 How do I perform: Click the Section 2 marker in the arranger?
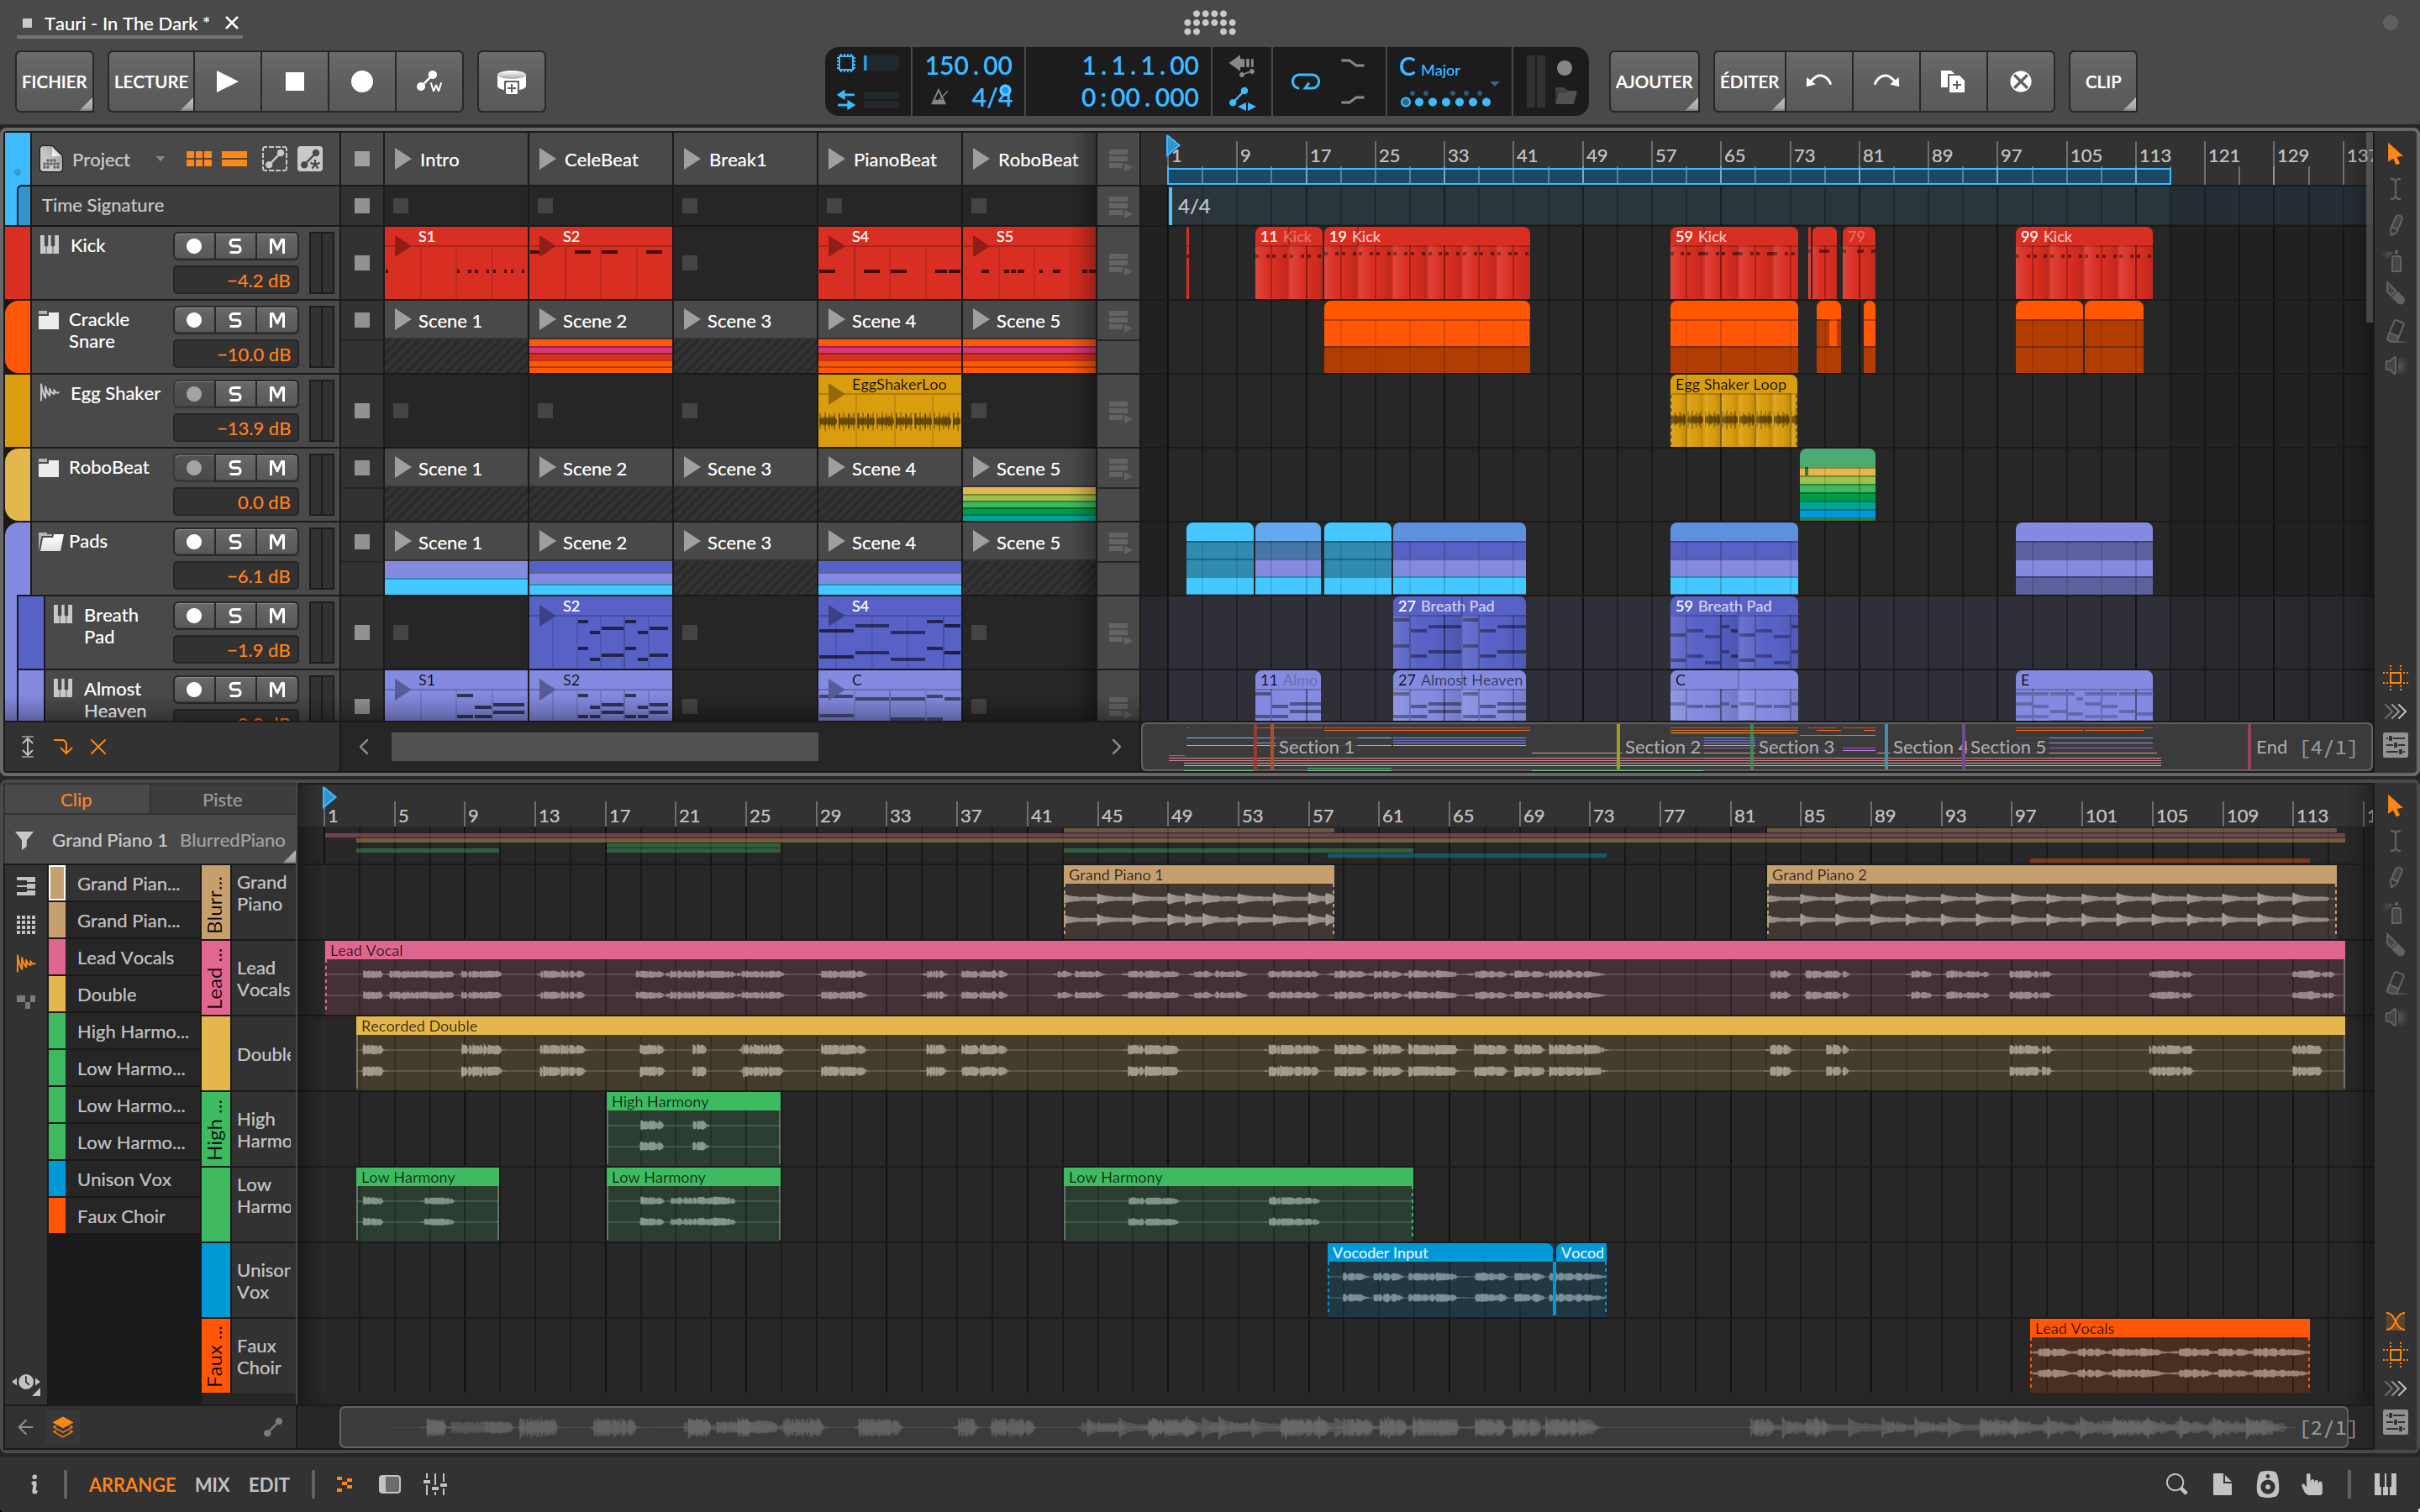1662,746
